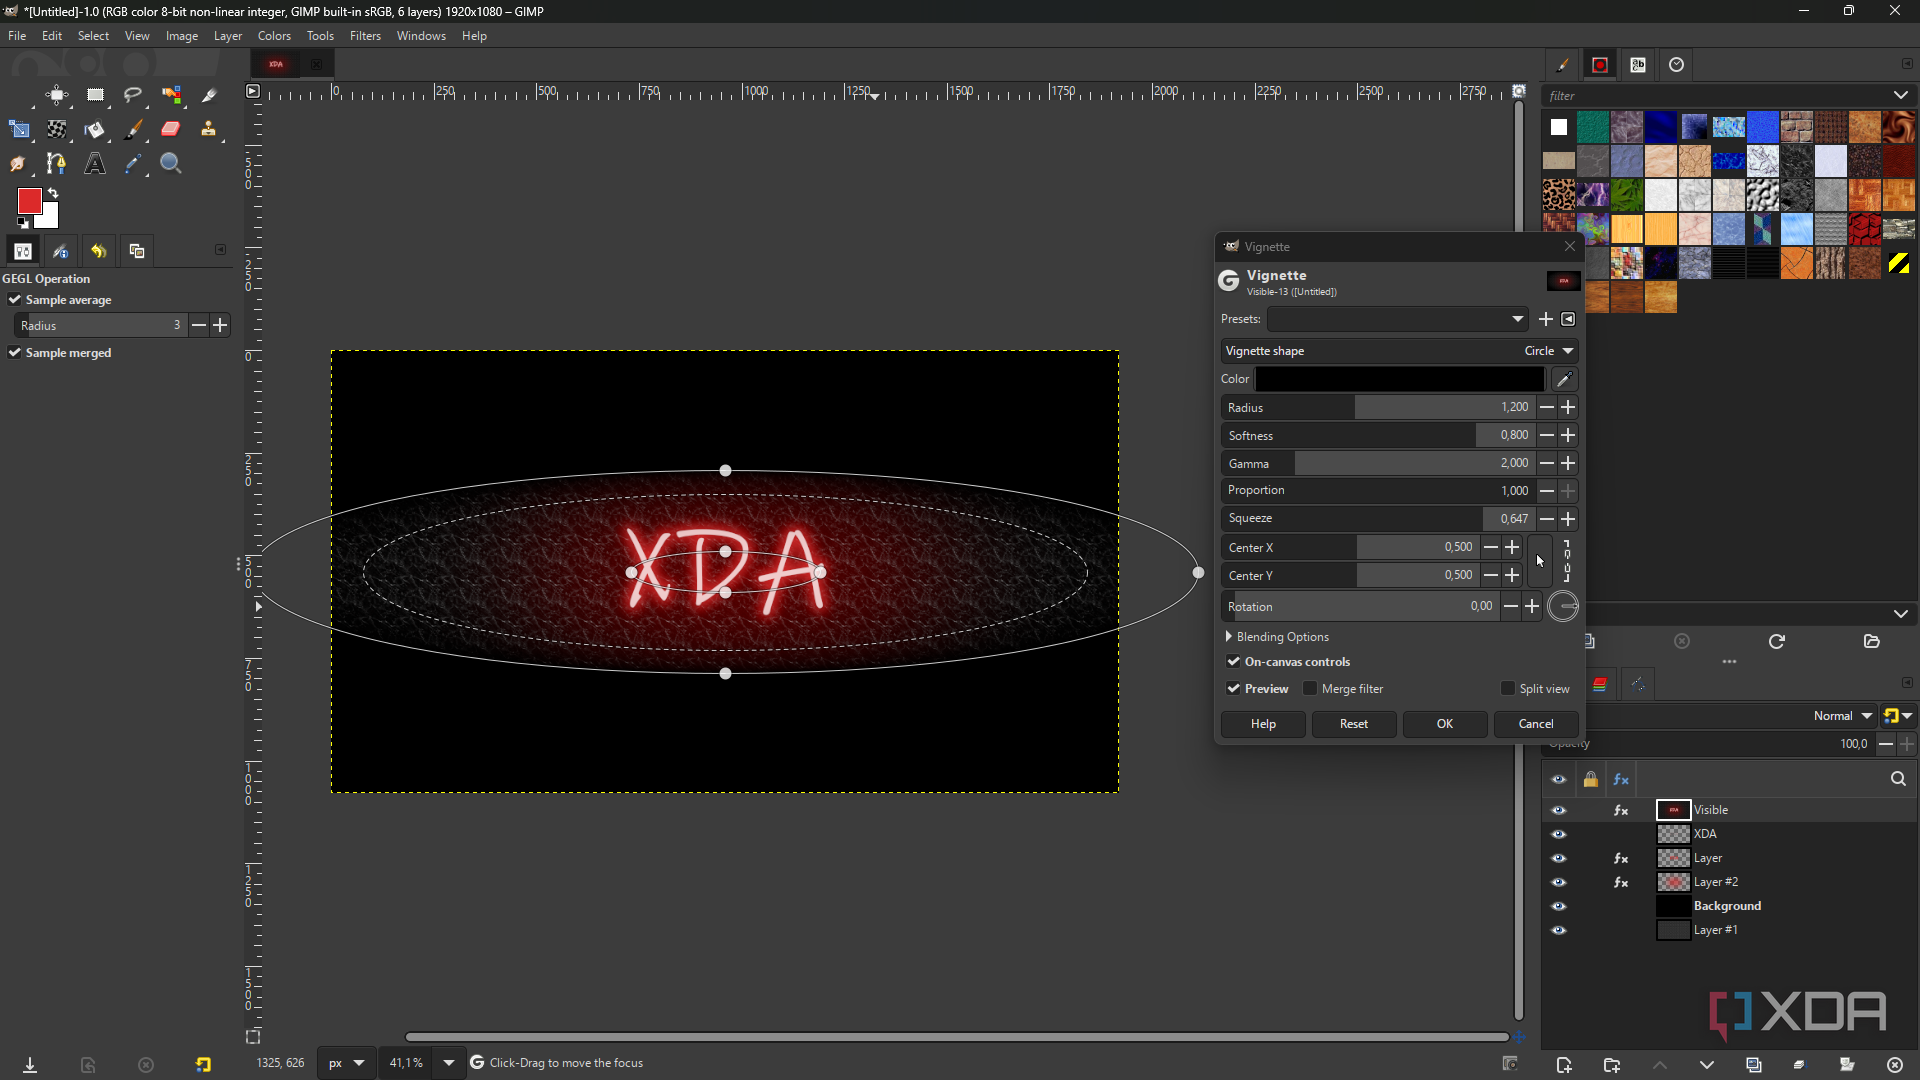Select the Smudge tool
This screenshot has height=1080, width=1920.
click(x=19, y=164)
